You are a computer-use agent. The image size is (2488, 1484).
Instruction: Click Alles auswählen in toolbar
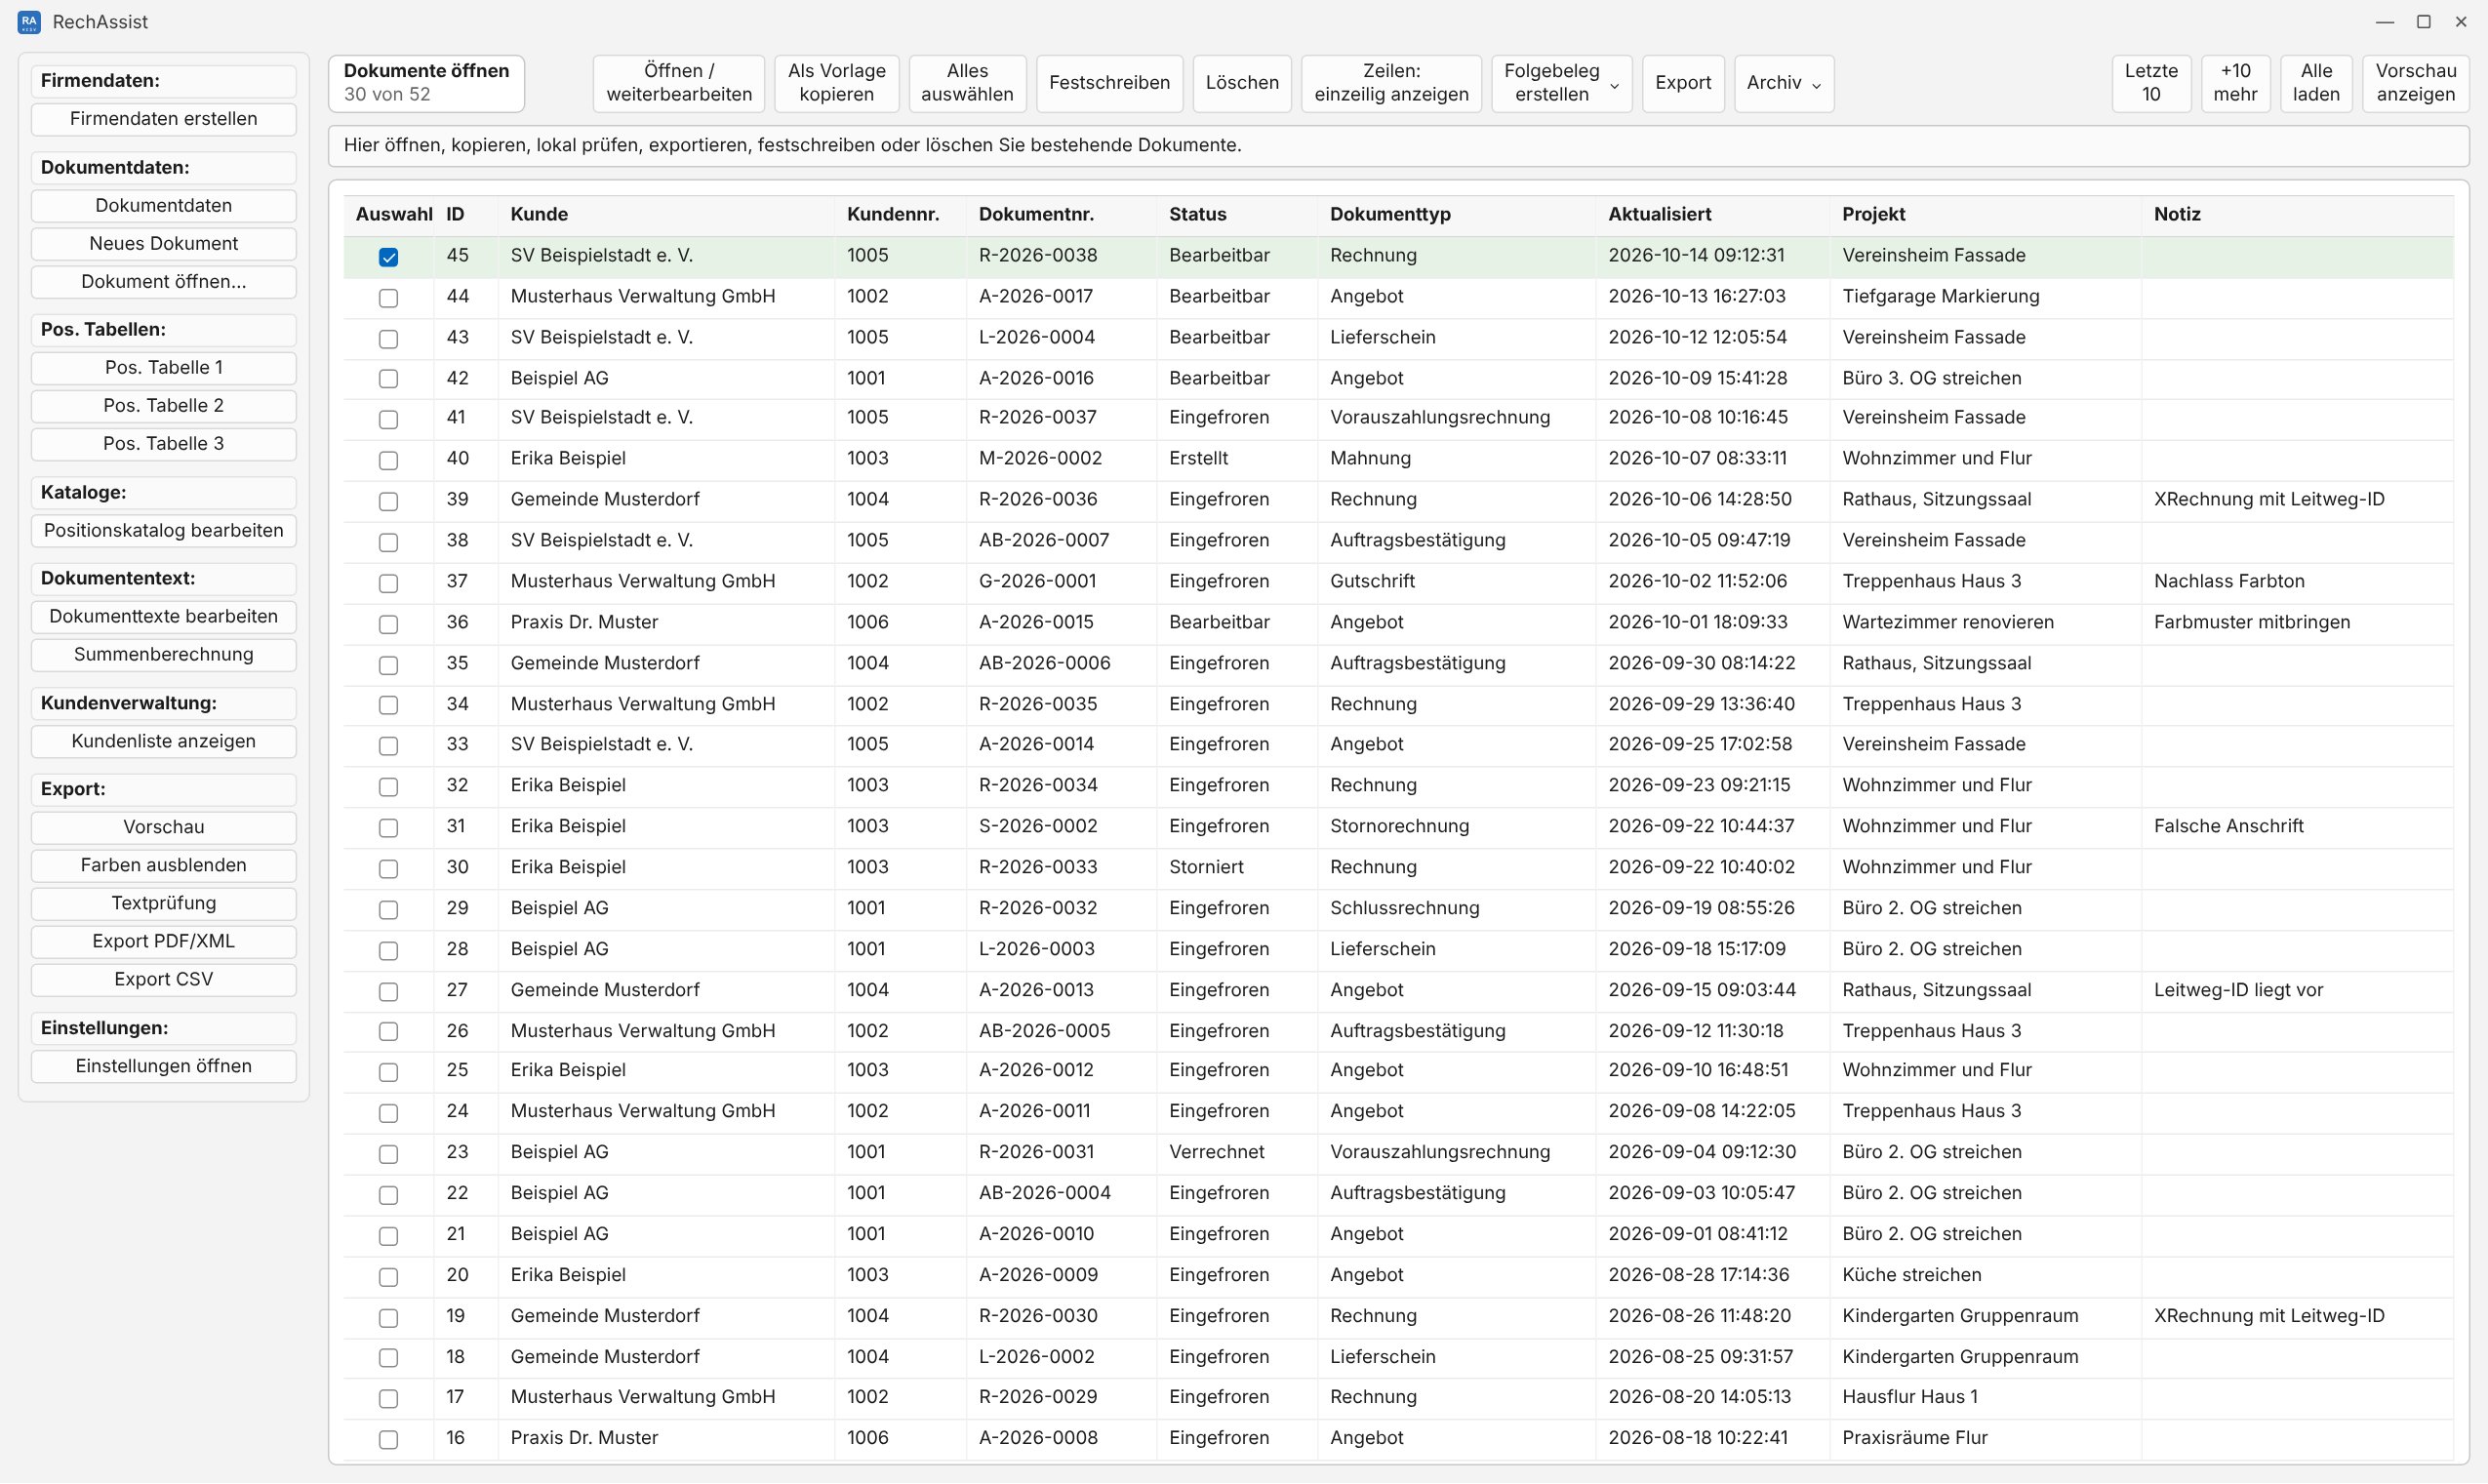(x=967, y=83)
